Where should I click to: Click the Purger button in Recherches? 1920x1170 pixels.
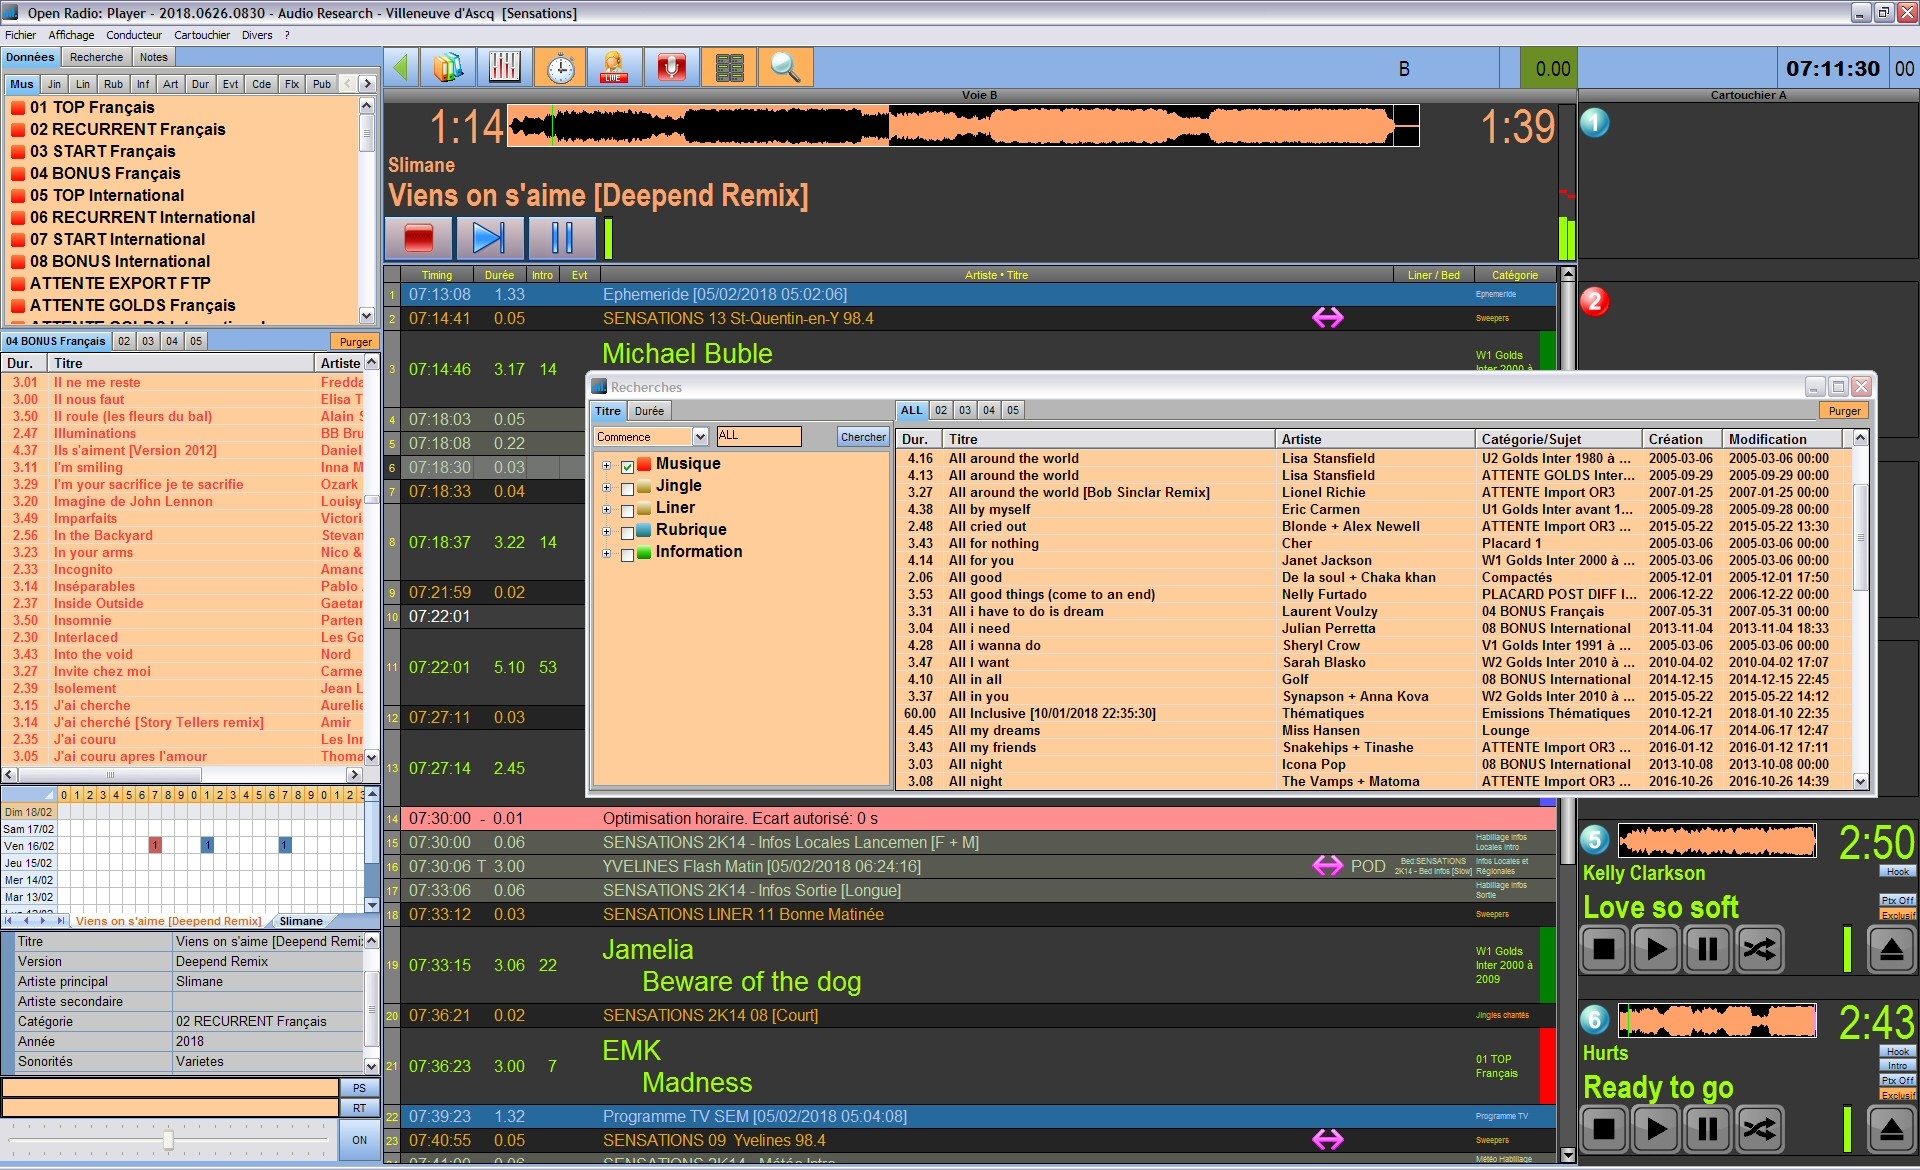coord(1843,410)
